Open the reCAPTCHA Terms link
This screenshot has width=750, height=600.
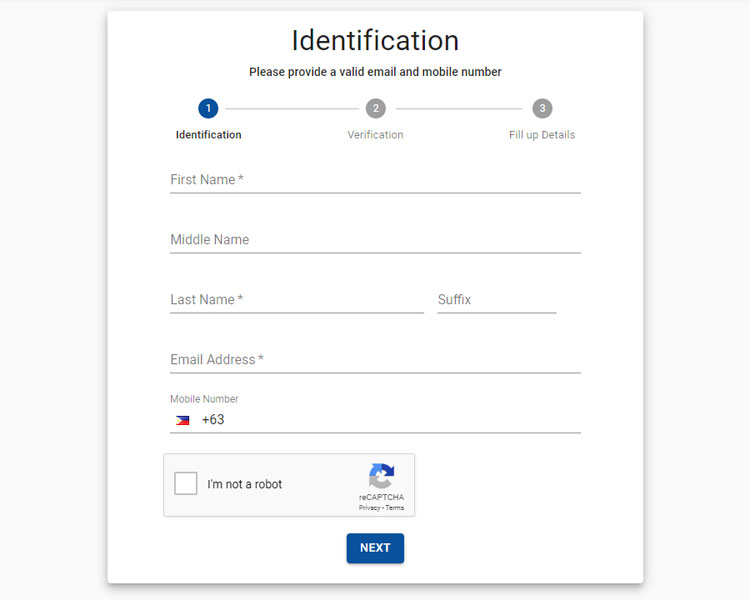point(395,508)
